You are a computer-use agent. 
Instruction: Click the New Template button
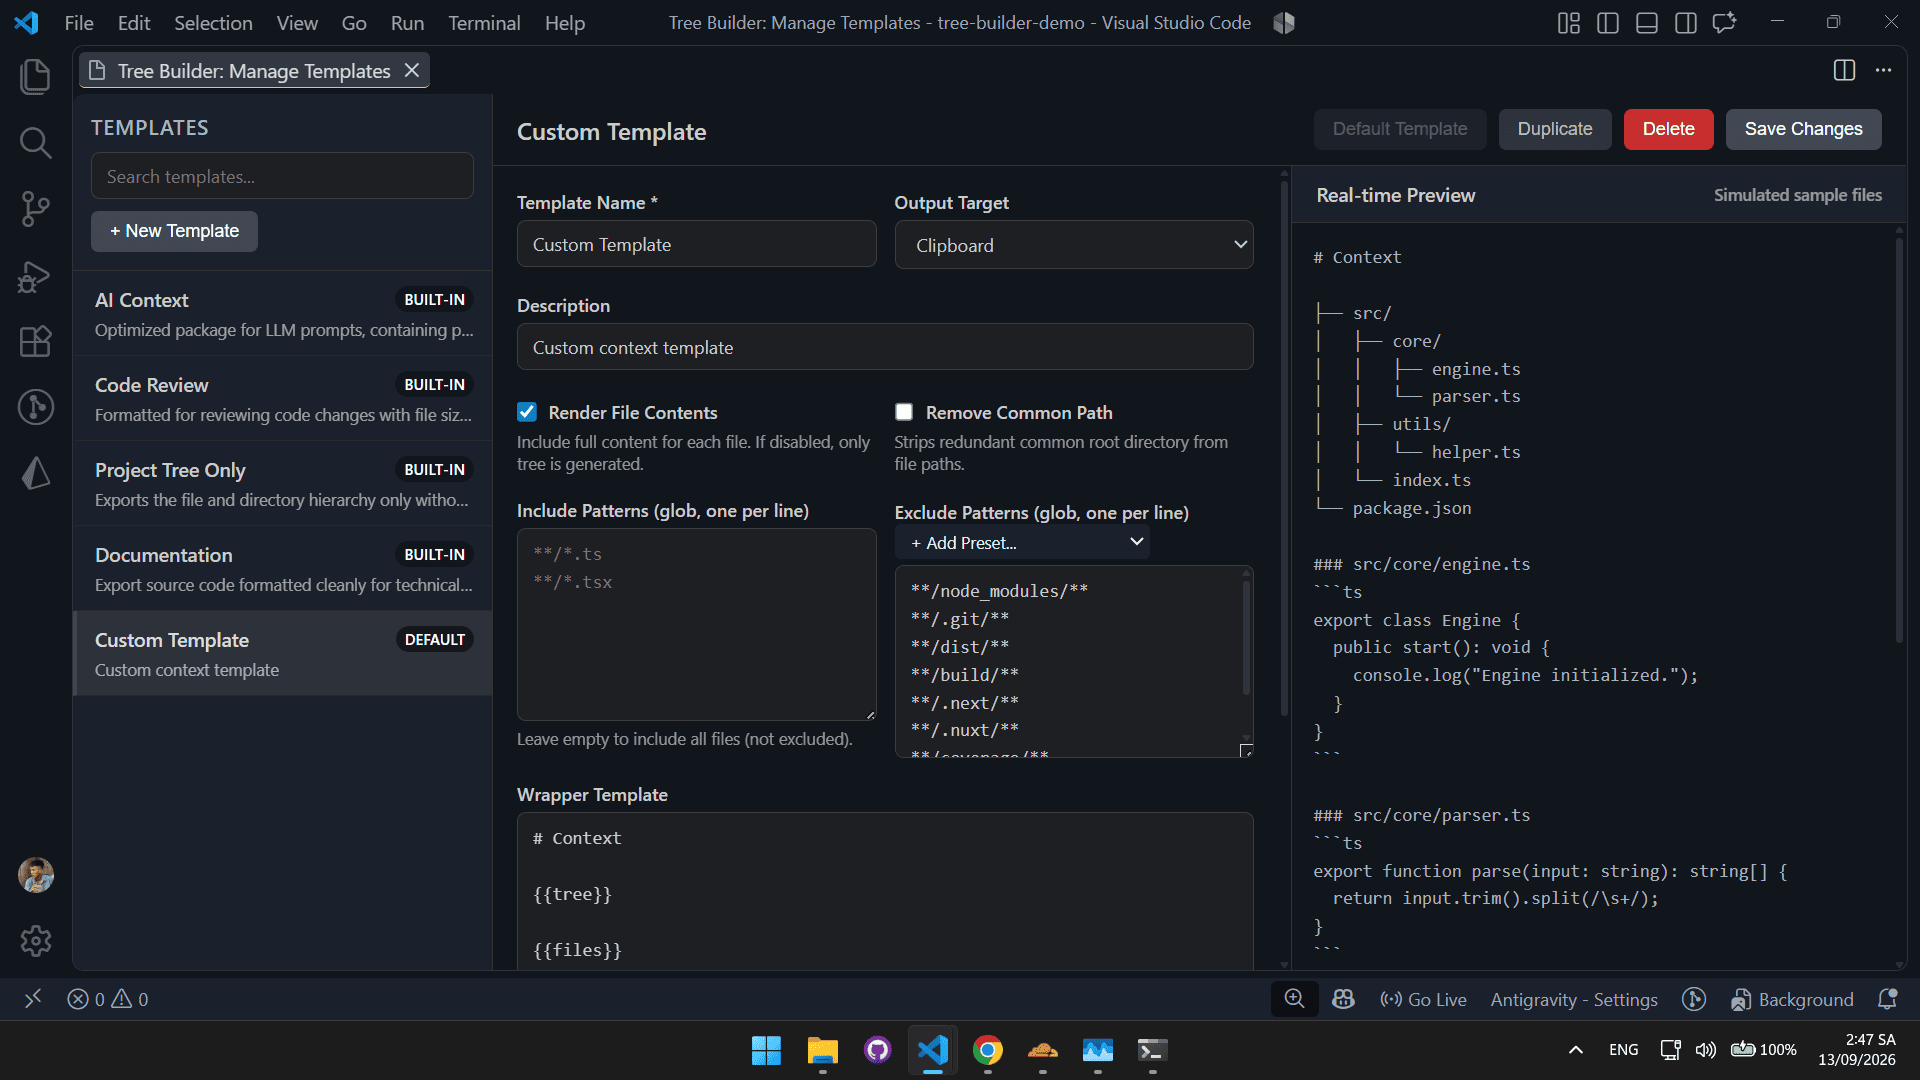point(174,231)
